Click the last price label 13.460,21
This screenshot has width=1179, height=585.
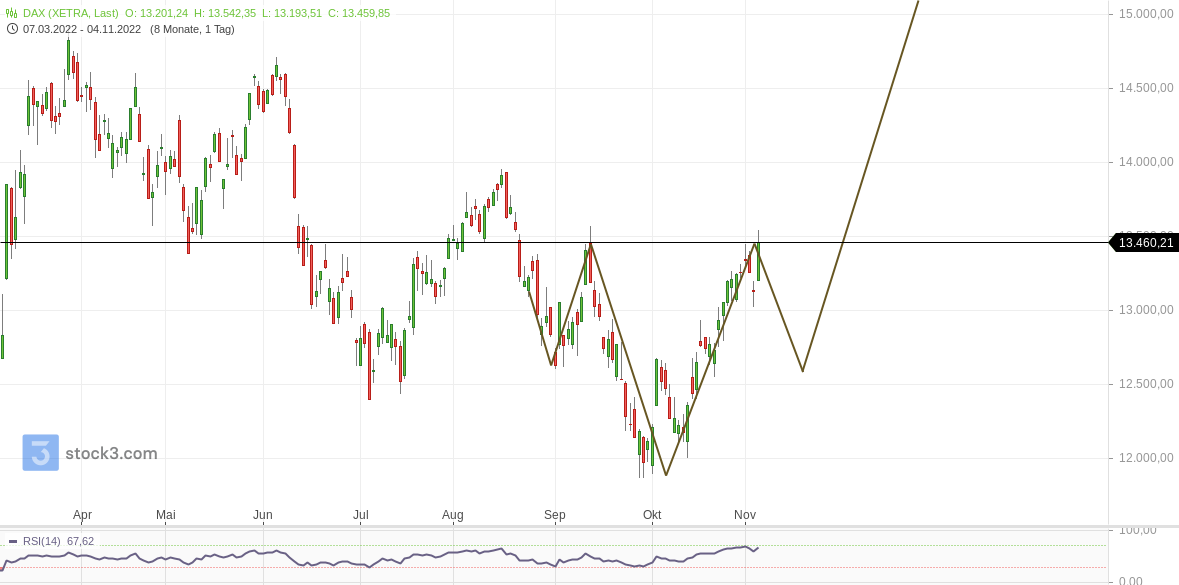[1147, 242]
